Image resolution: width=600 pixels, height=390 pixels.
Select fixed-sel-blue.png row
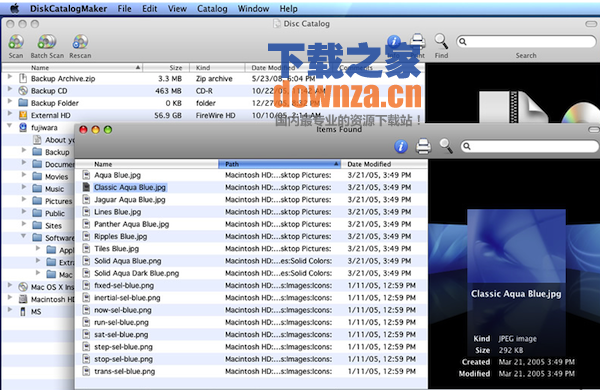251,285
